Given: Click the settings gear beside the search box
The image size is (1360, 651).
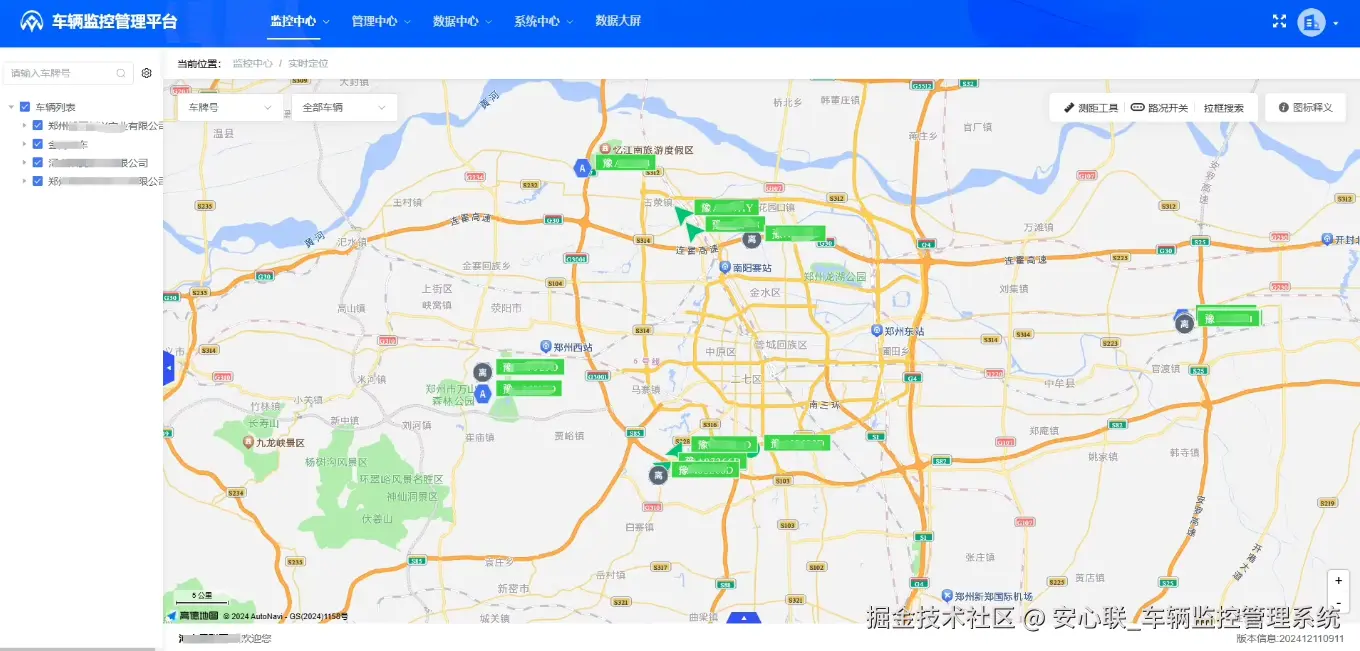Looking at the screenshot, I should pyautogui.click(x=146, y=72).
